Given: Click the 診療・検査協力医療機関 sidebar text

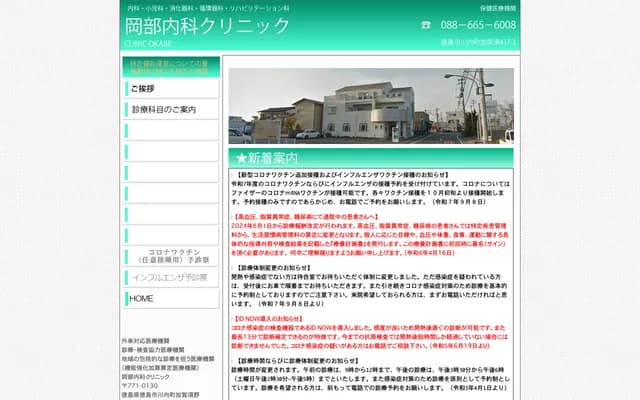Looking at the screenshot, I should click(x=153, y=350).
